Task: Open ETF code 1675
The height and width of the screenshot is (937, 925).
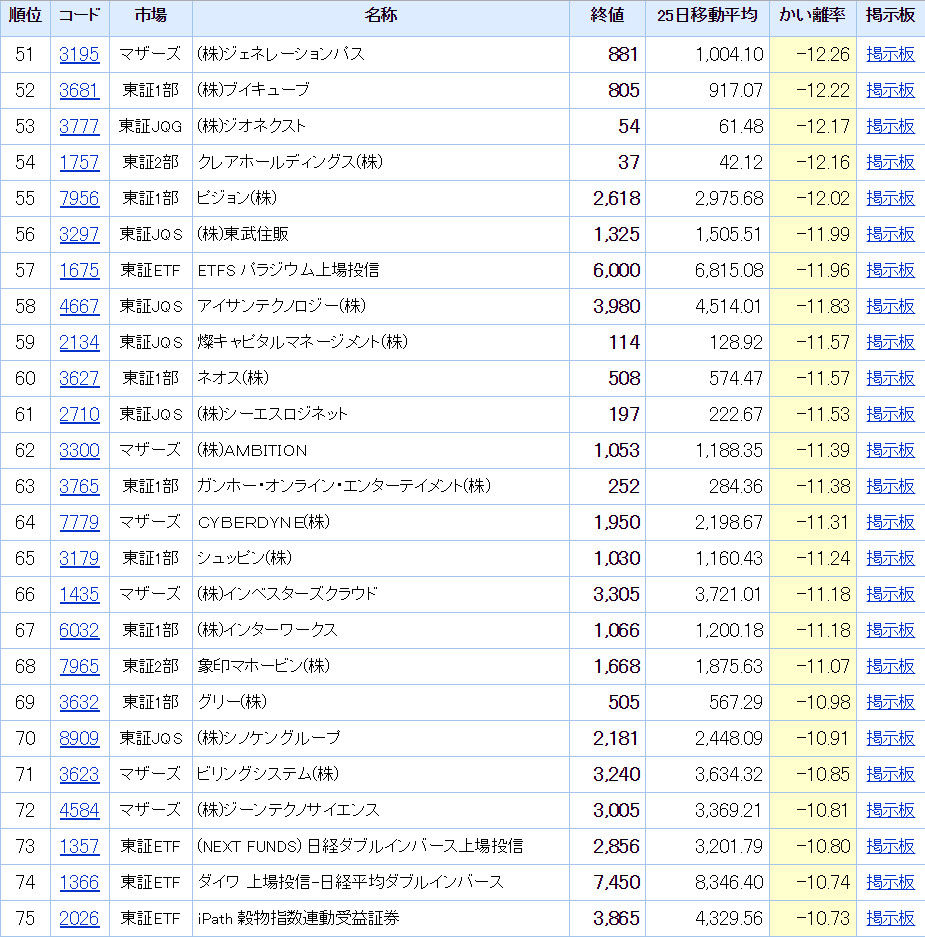Action: click(x=79, y=270)
